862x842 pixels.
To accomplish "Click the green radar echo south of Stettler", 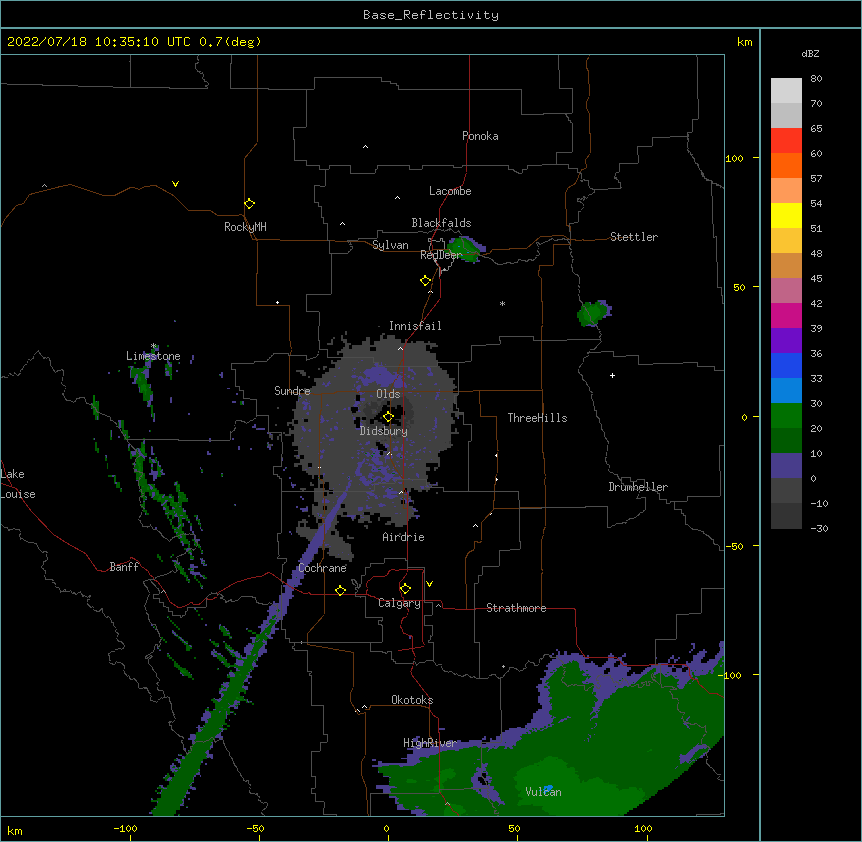I will pyautogui.click(x=593, y=313).
